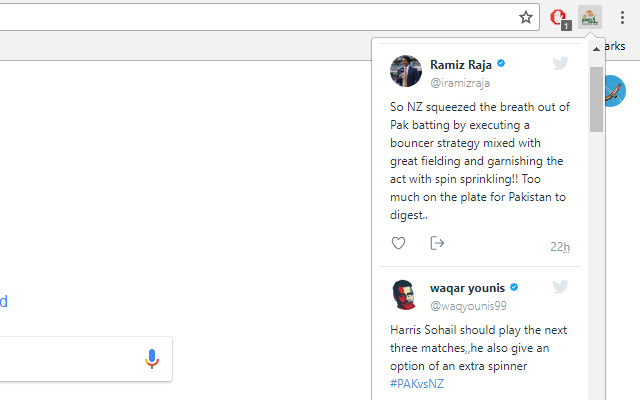
Task: Click Ramiz Raja's profile picture
Action: pyautogui.click(x=406, y=72)
